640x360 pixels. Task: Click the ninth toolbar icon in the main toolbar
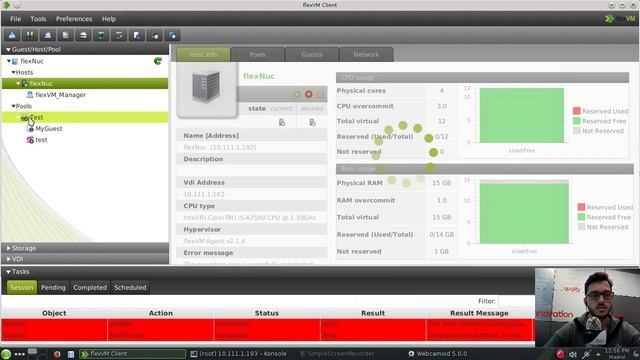point(155,35)
